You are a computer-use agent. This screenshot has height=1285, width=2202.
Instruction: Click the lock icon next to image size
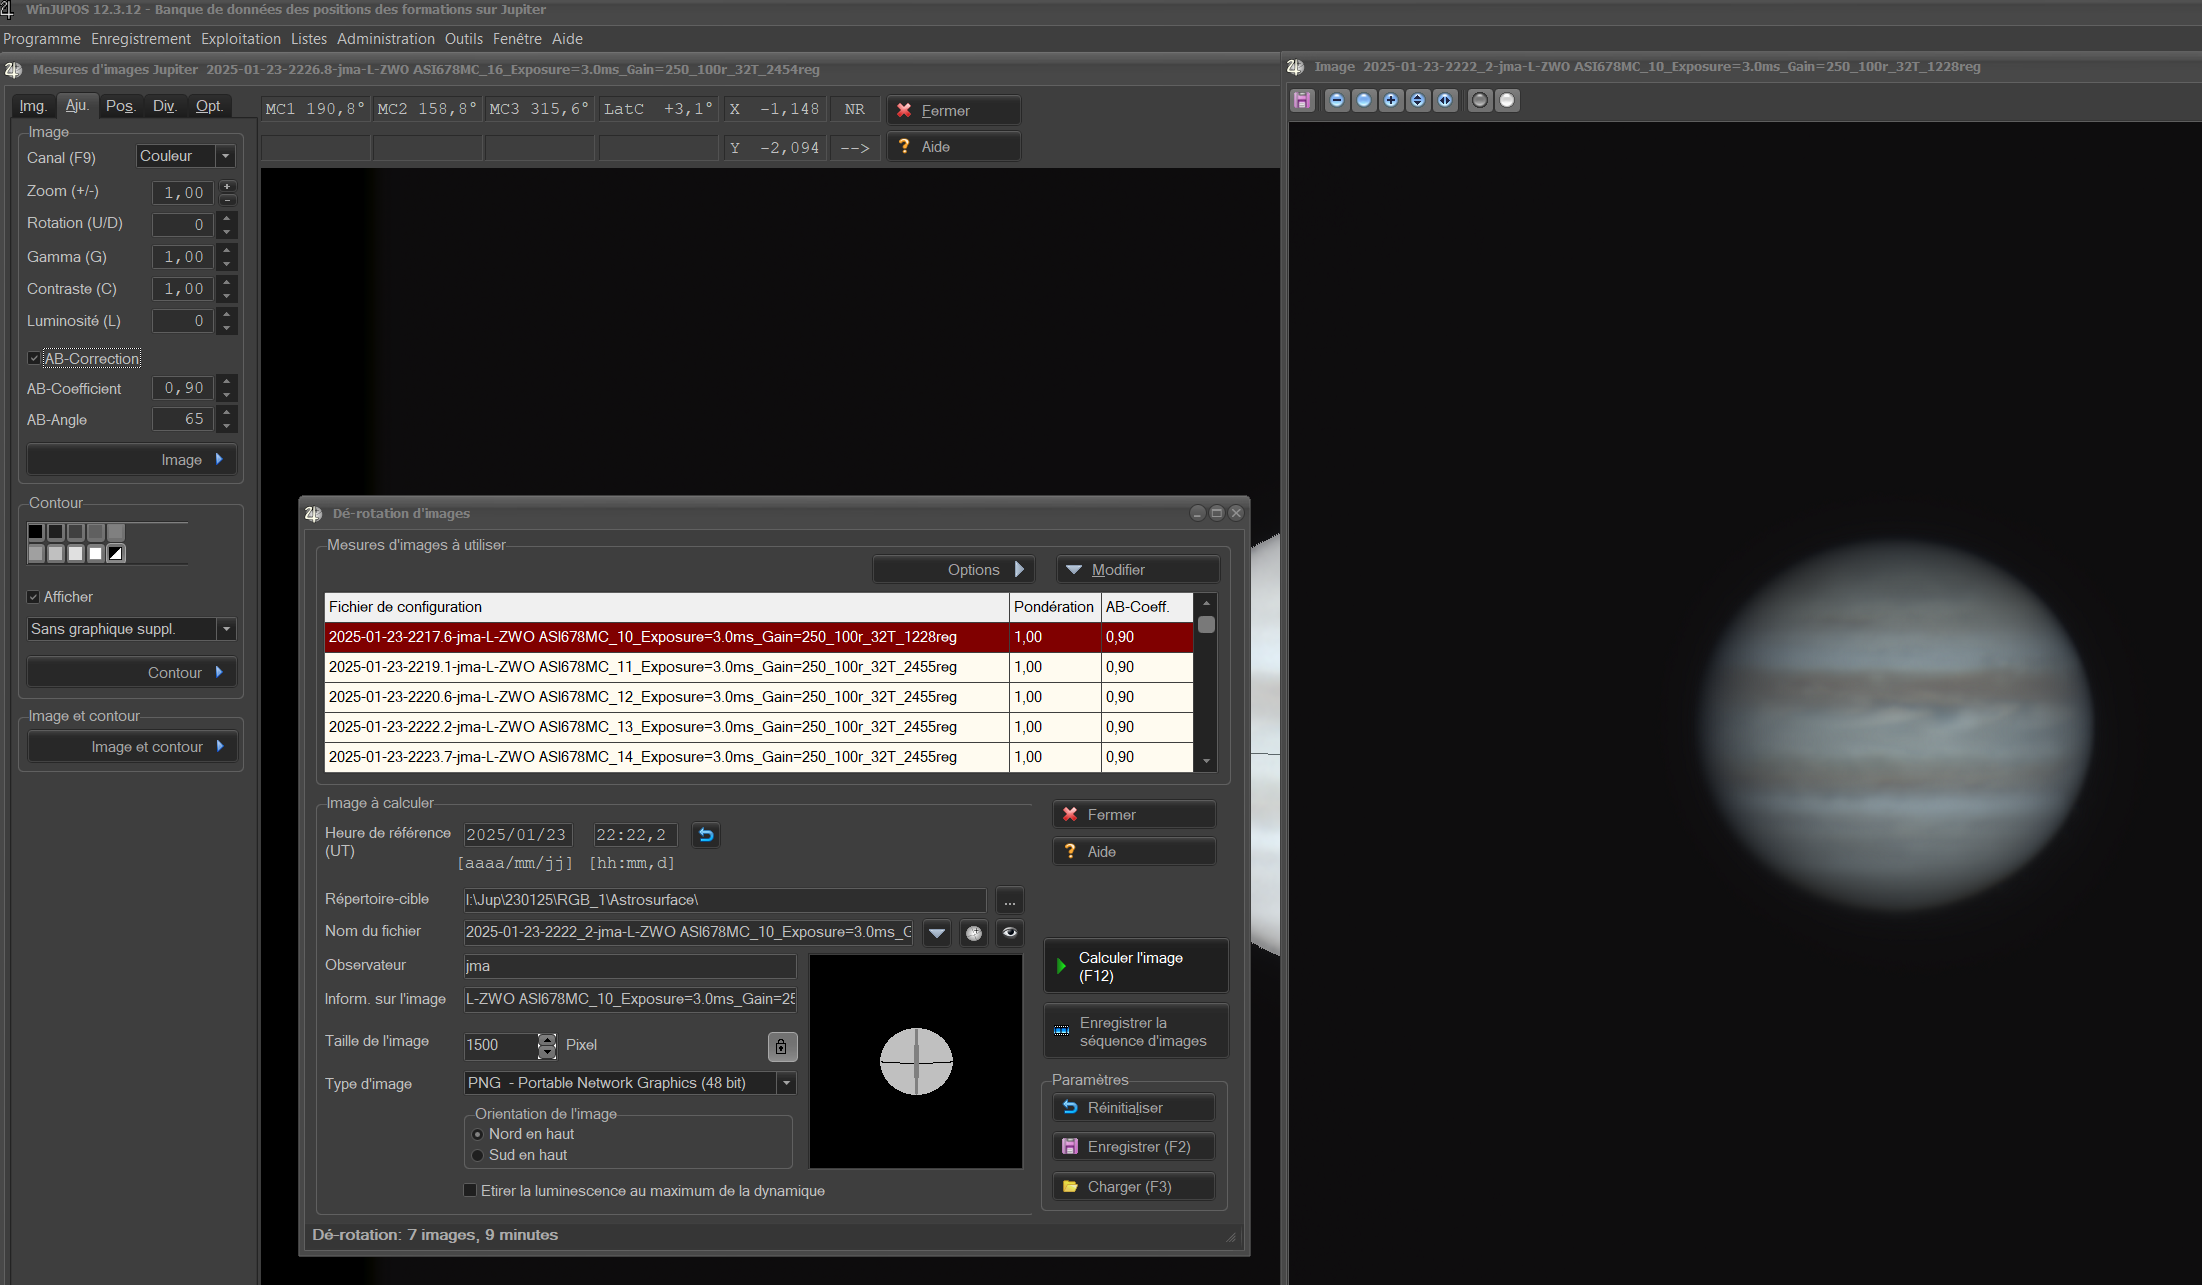coord(781,1046)
